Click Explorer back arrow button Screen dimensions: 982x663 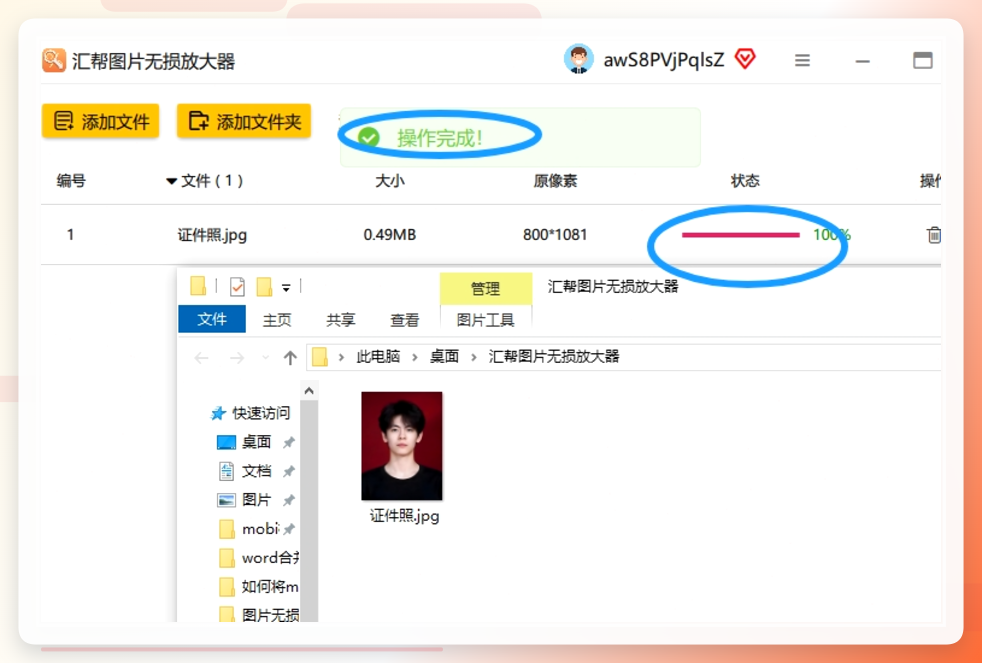[x=201, y=358]
